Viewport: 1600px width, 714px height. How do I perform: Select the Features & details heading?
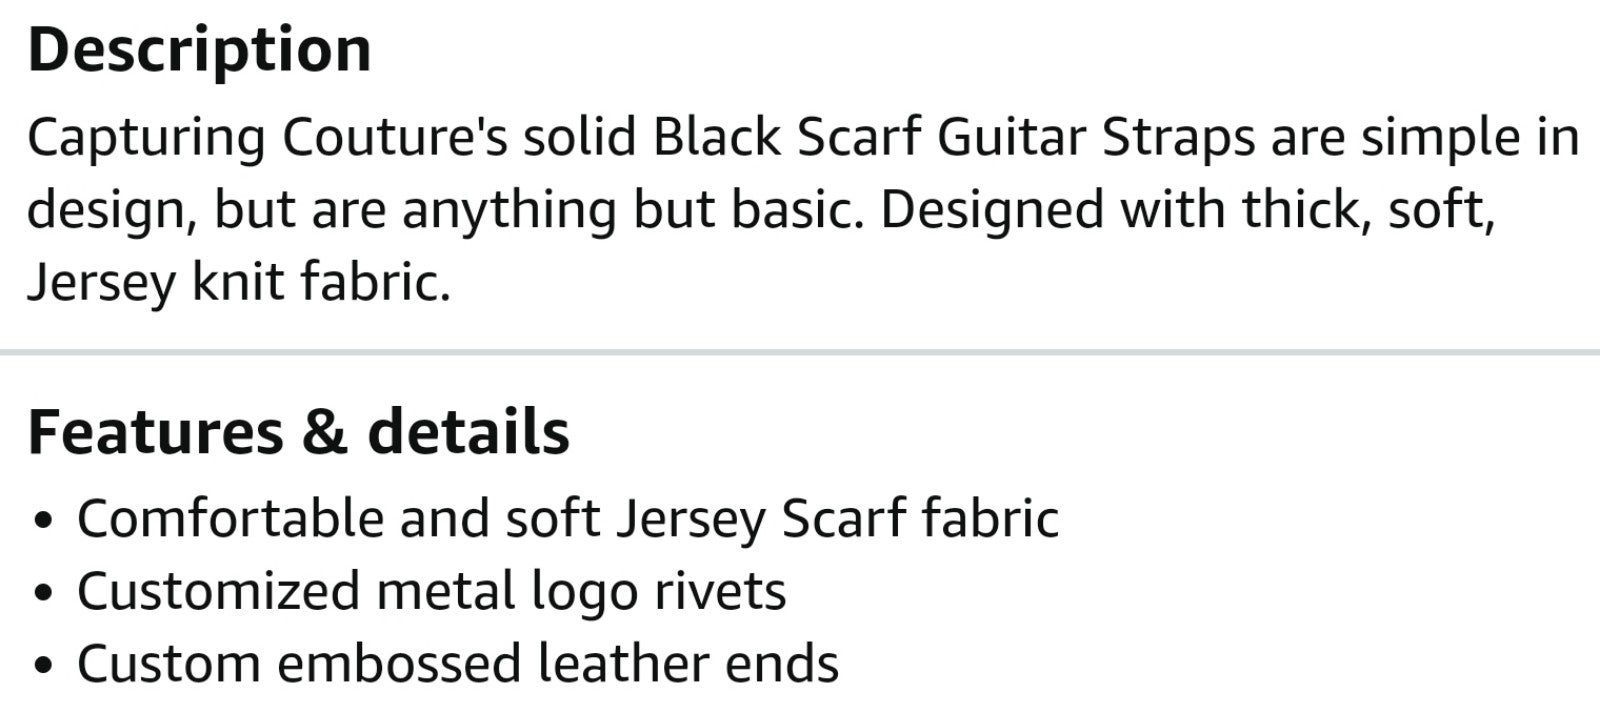click(x=299, y=432)
